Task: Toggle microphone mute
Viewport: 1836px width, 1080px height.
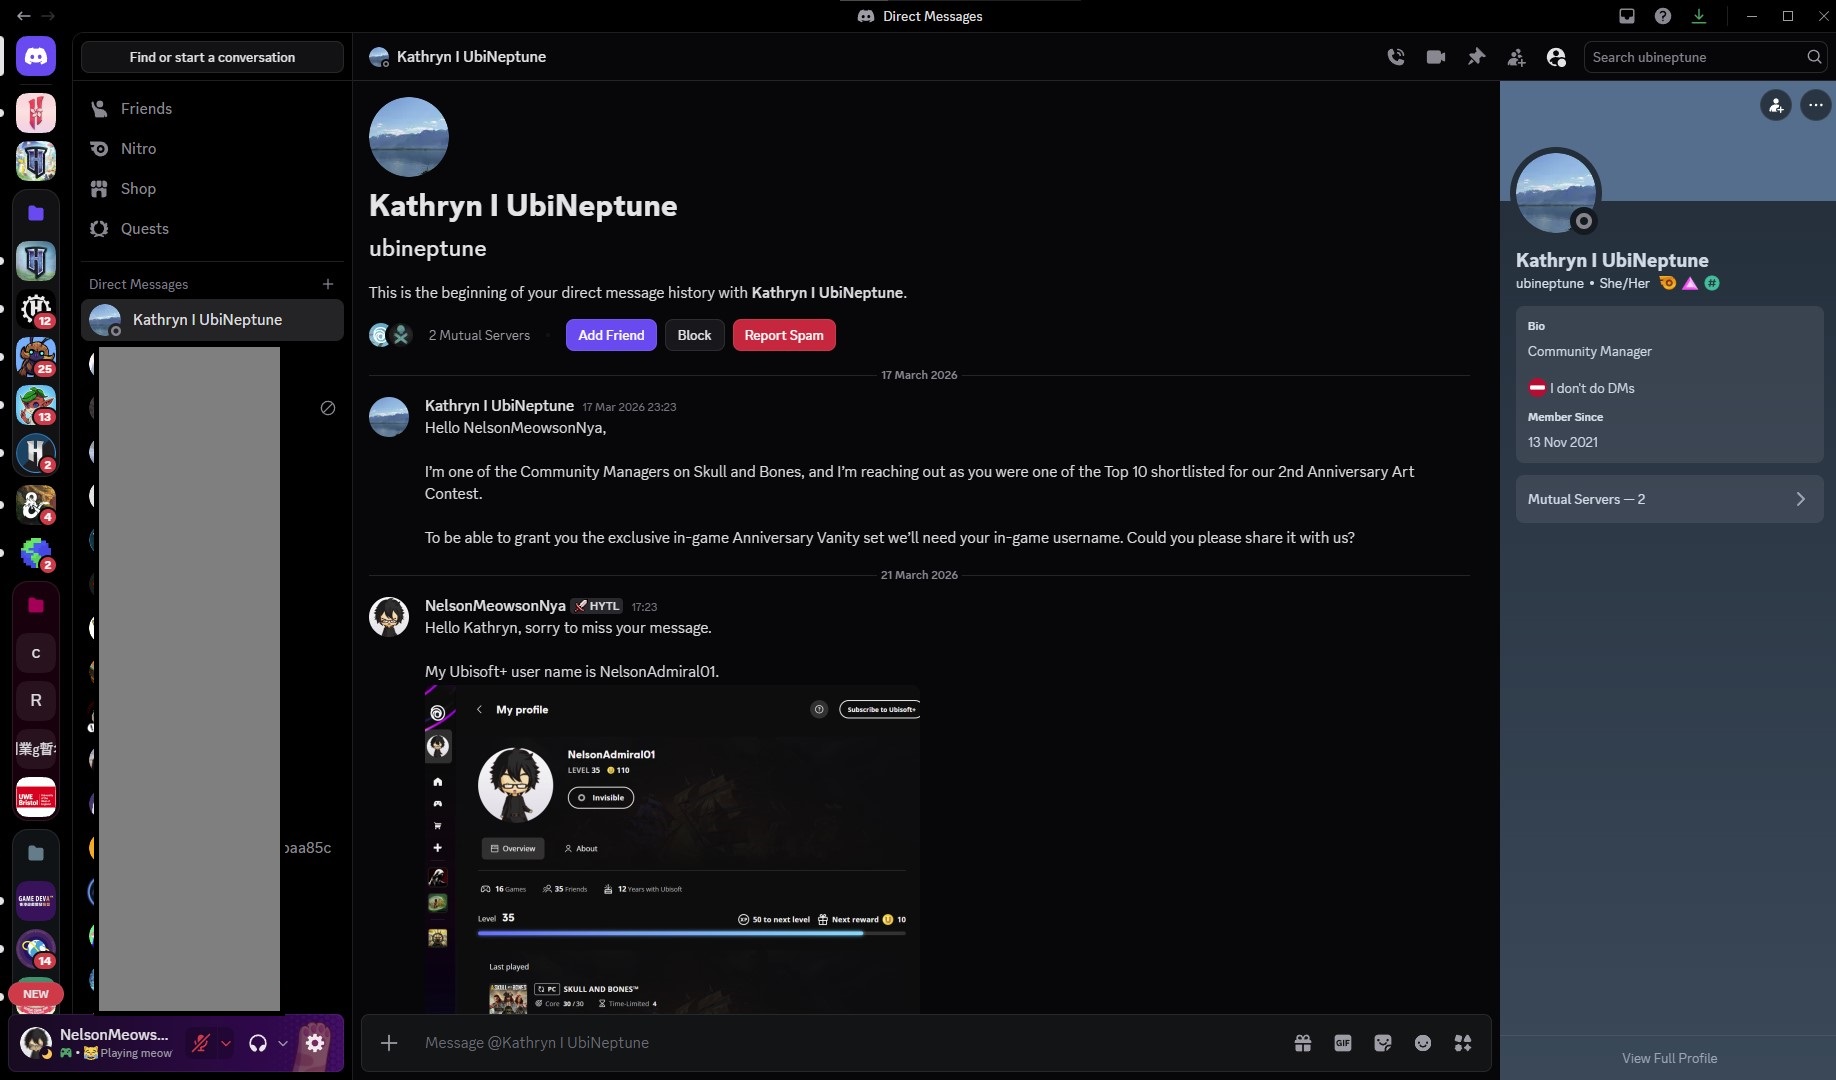Action: click(201, 1043)
